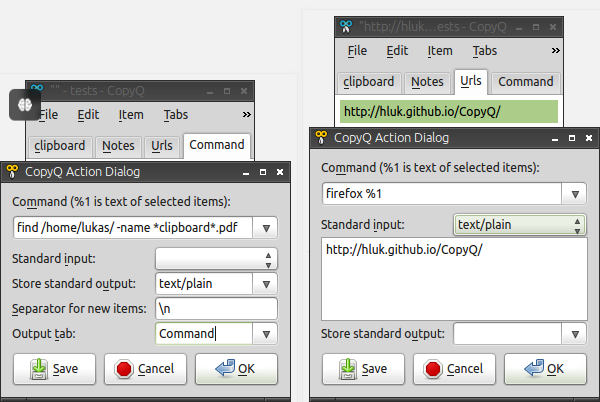Image resolution: width=600 pixels, height=402 pixels.
Task: Open the Tabs menu in the Urls CopyQ window
Action: 484,51
